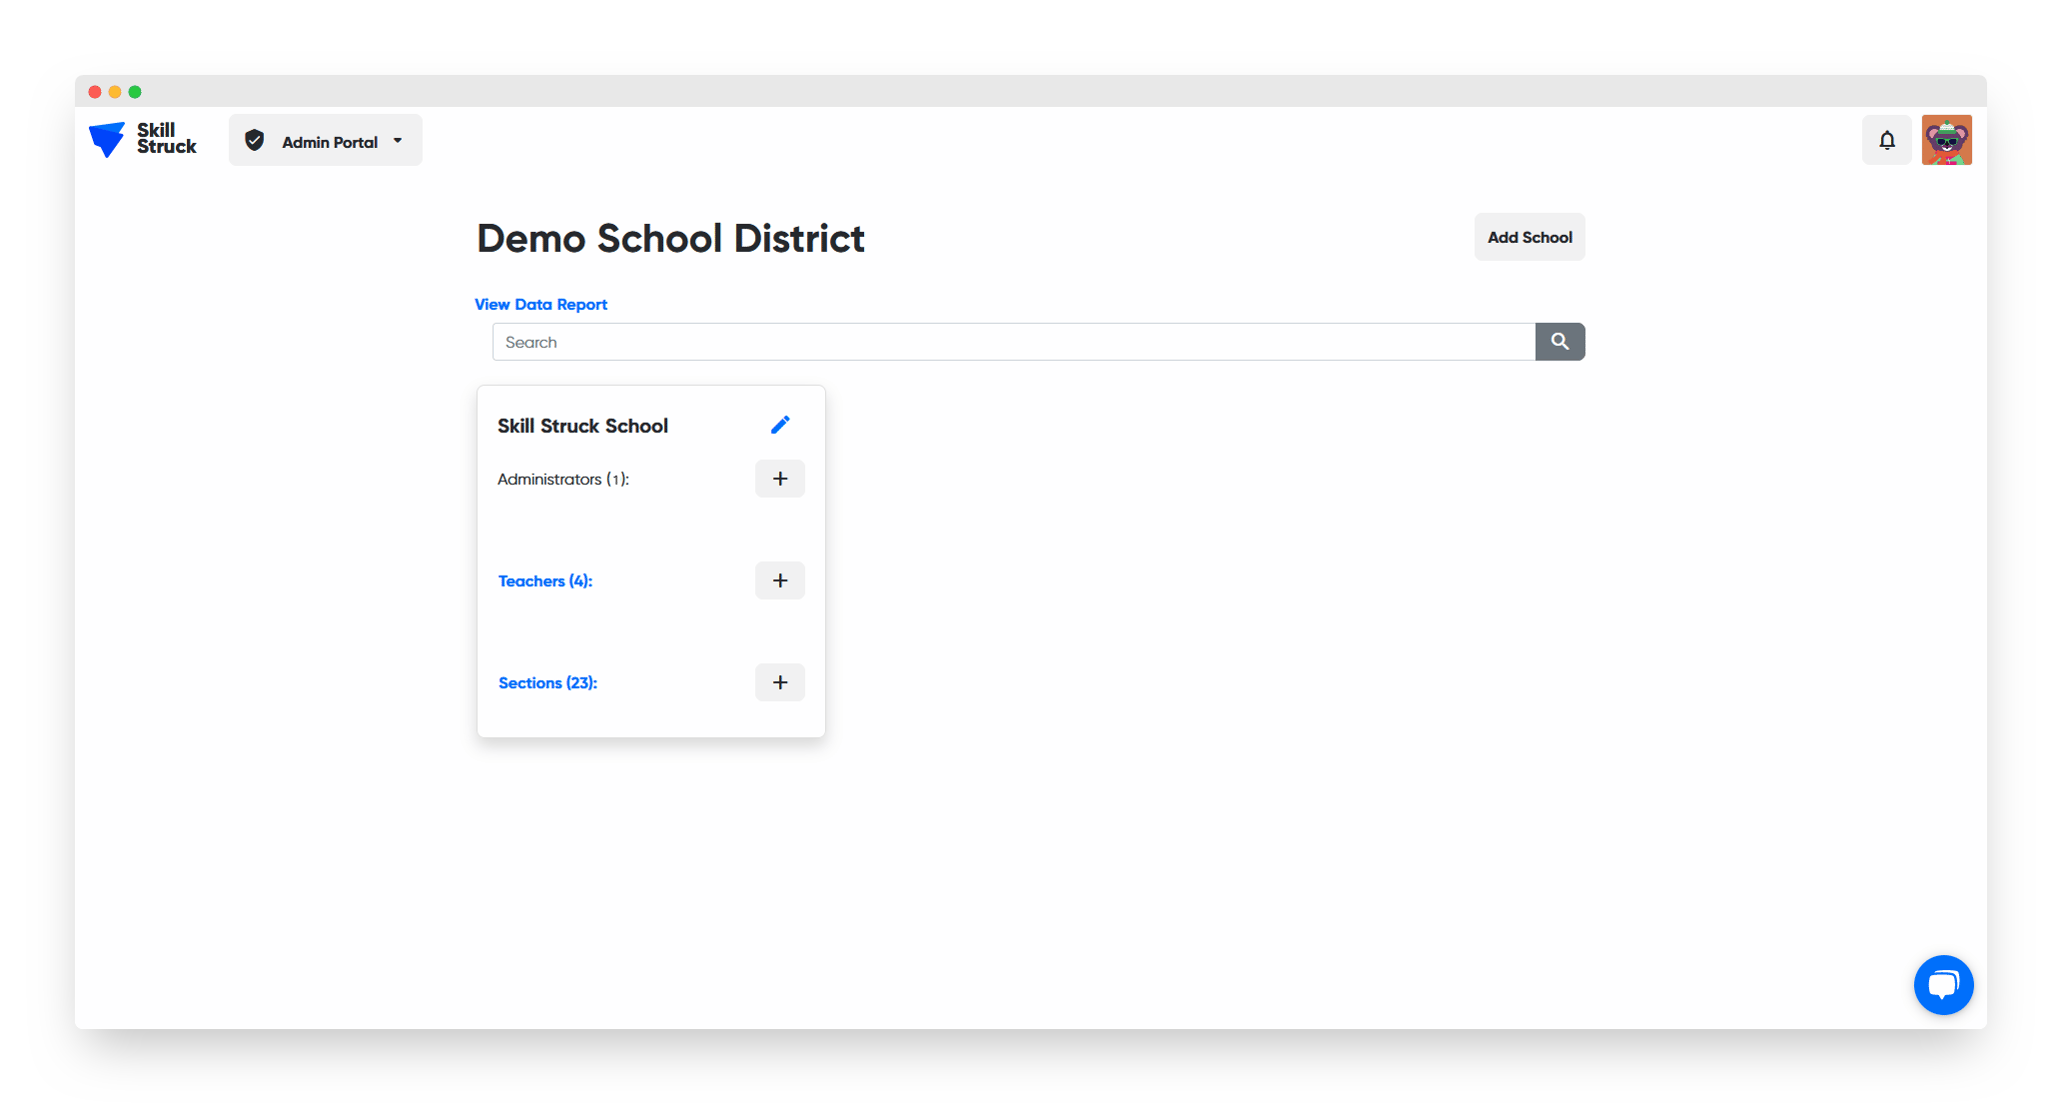Focus the Search input field
This screenshot has width=2062, height=1104.
[x=1012, y=342]
